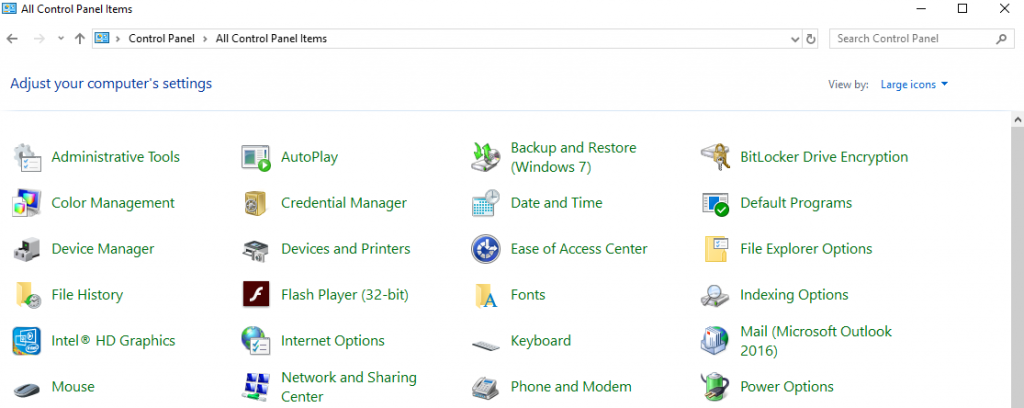The height and width of the screenshot is (408, 1024).
Task: Click the Mail (Microsoft Outlook 2016) icon
Action: pos(715,341)
